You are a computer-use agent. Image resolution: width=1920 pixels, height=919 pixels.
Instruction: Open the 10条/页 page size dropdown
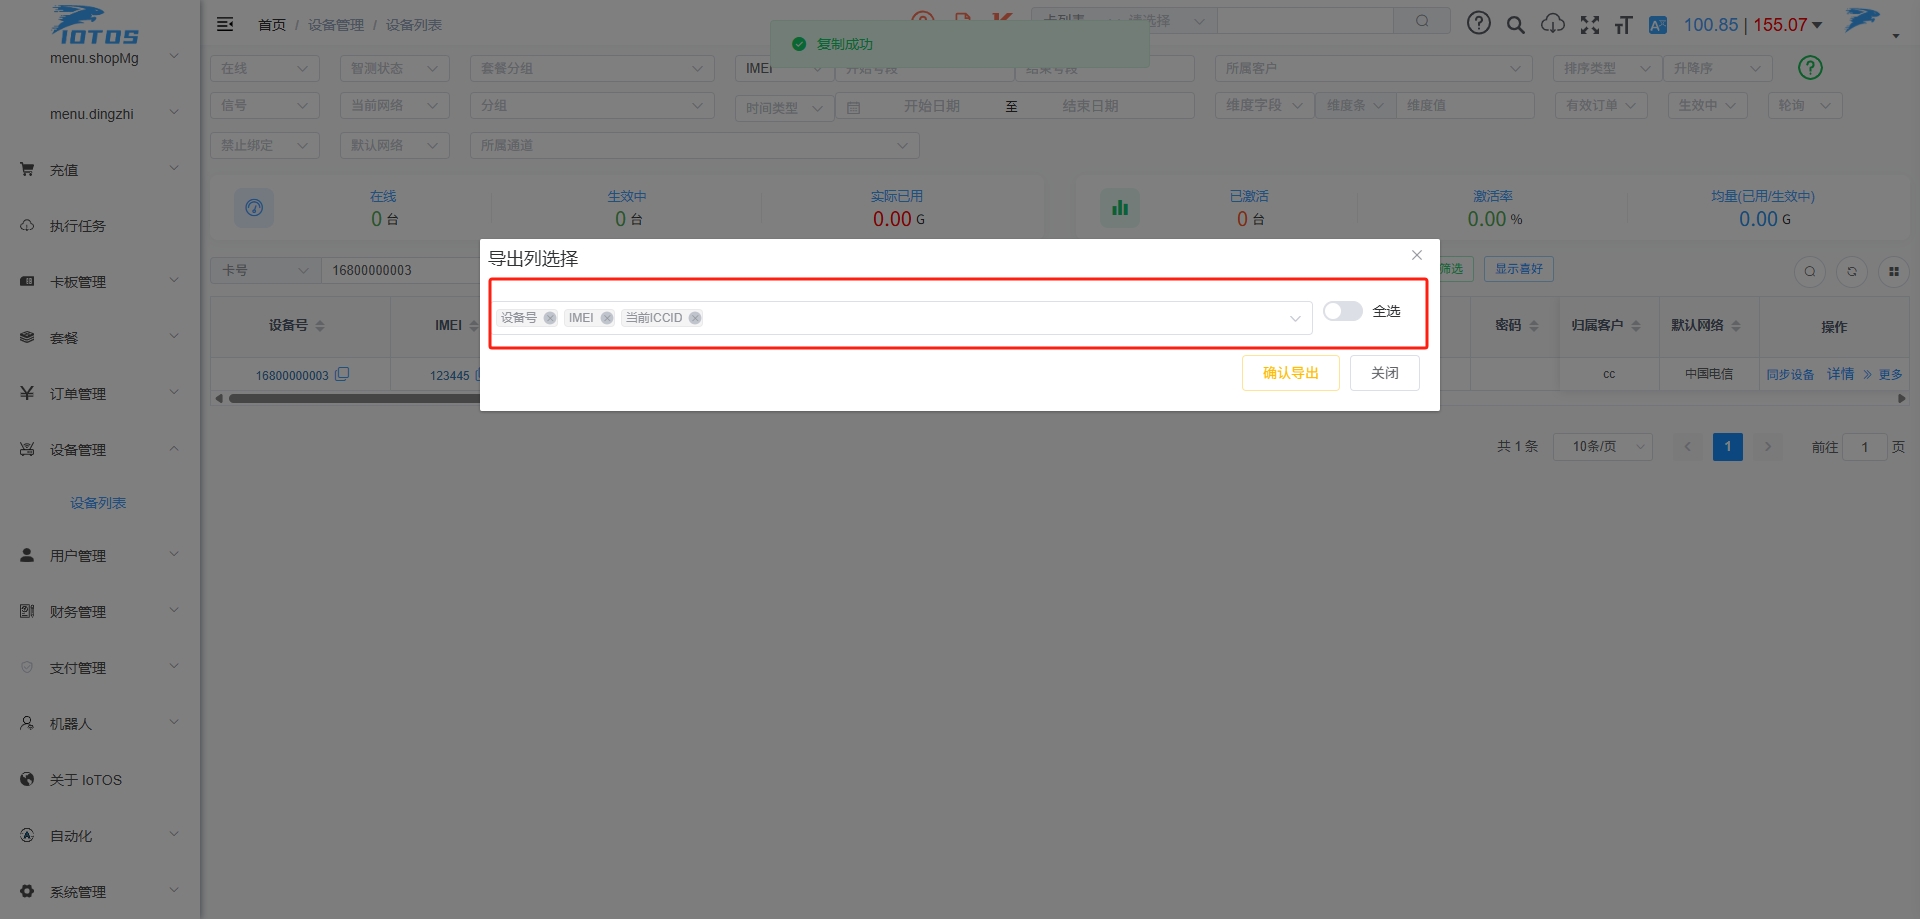pos(1602,447)
